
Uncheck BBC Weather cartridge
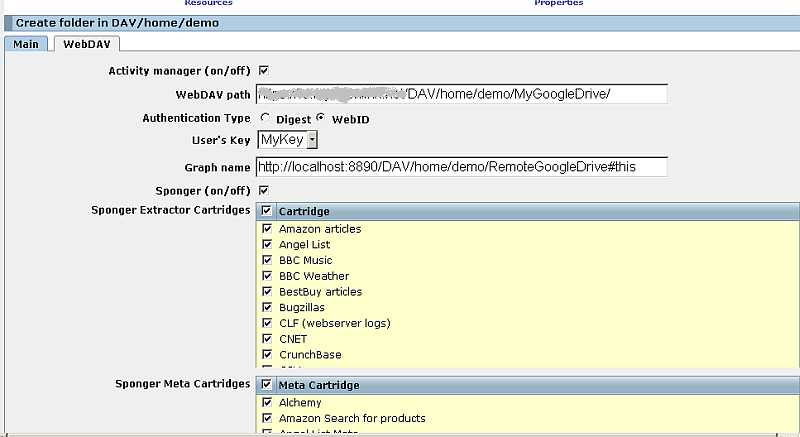[x=267, y=276]
